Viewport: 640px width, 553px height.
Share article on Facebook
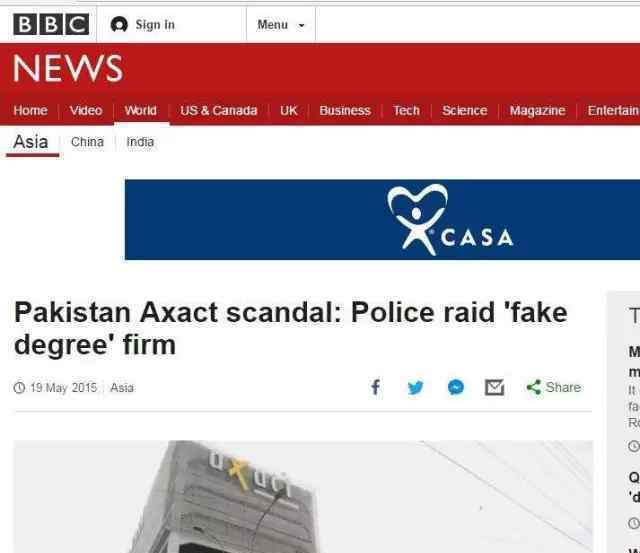376,387
